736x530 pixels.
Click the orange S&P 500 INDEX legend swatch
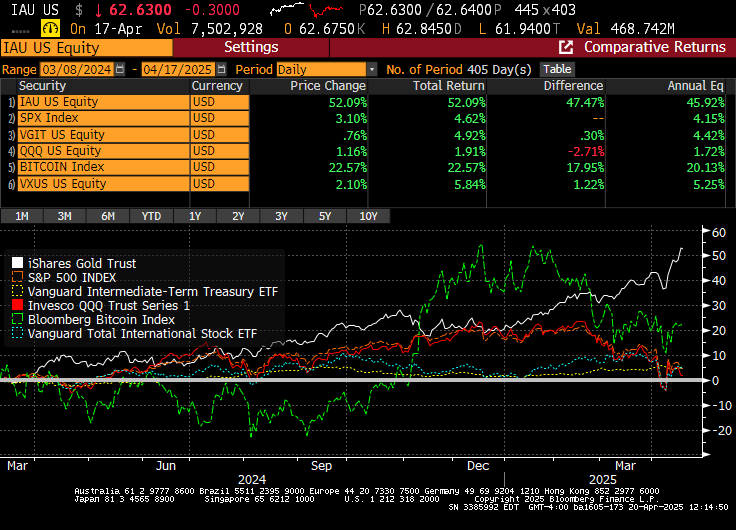pyautogui.click(x=17, y=277)
